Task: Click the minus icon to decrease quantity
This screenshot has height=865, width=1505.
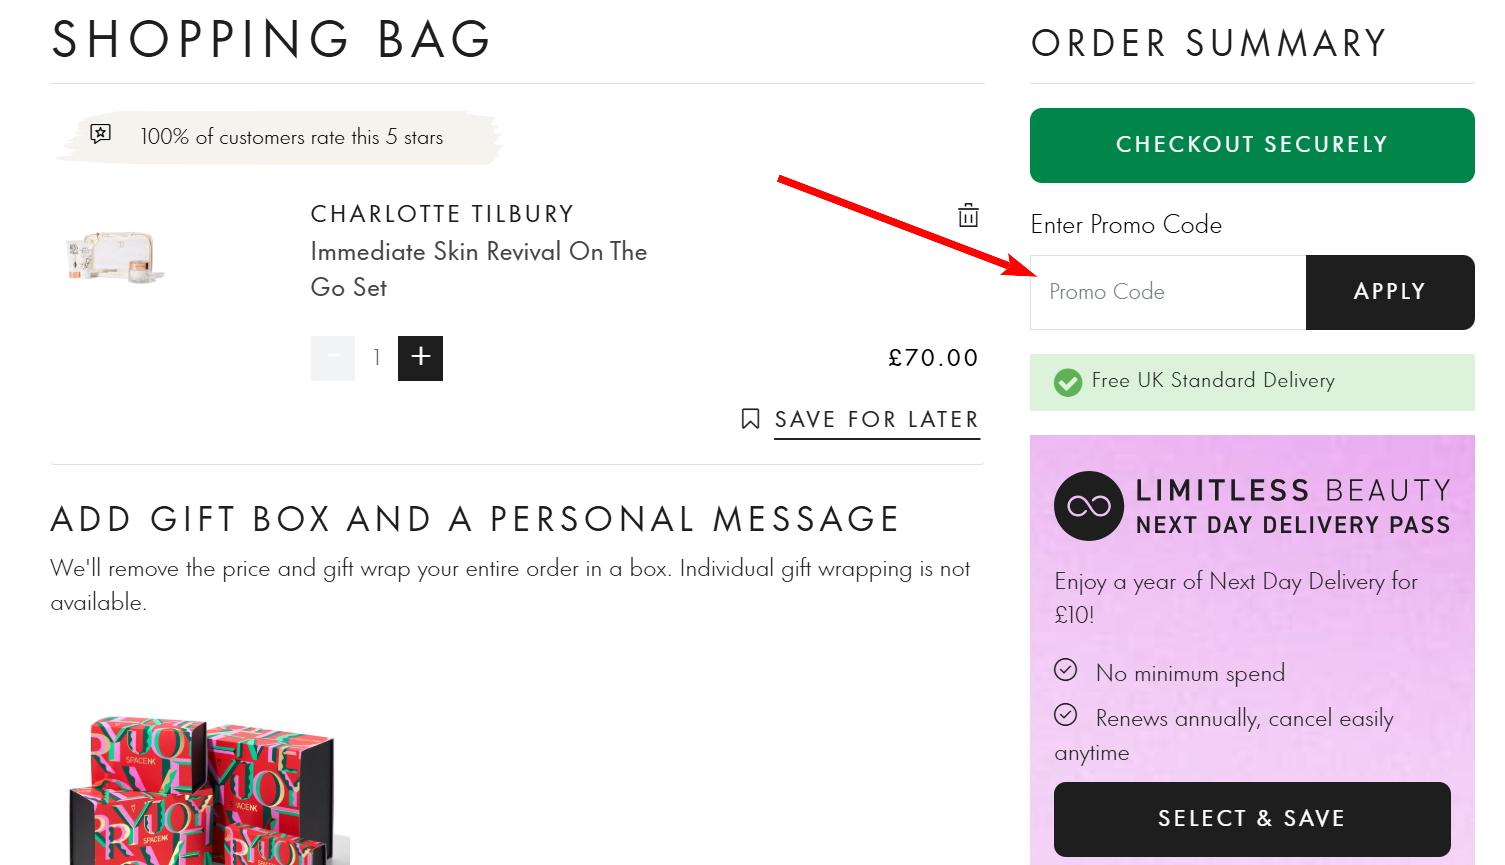Action: (332, 358)
